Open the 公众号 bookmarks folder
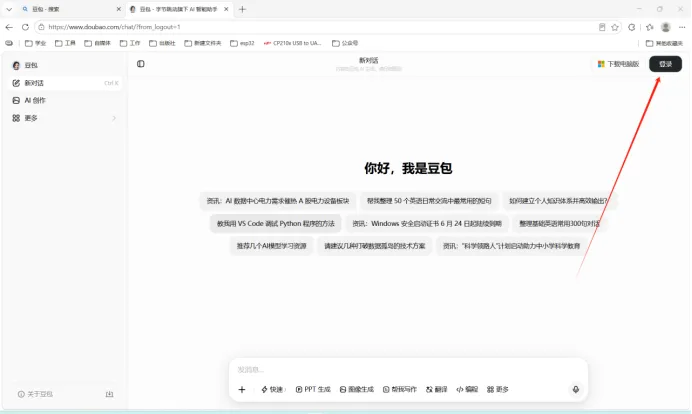Viewport: 692px width, 414px height. click(345, 43)
